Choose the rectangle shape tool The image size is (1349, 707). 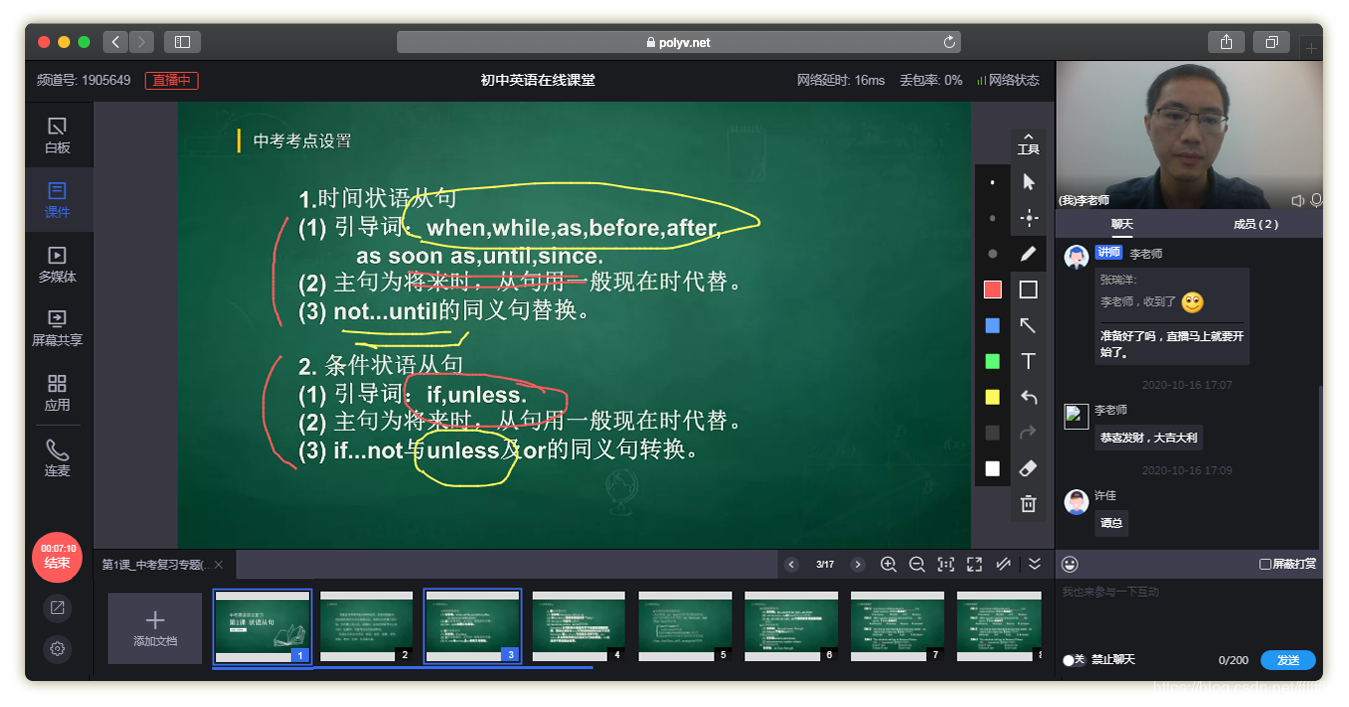(1028, 290)
